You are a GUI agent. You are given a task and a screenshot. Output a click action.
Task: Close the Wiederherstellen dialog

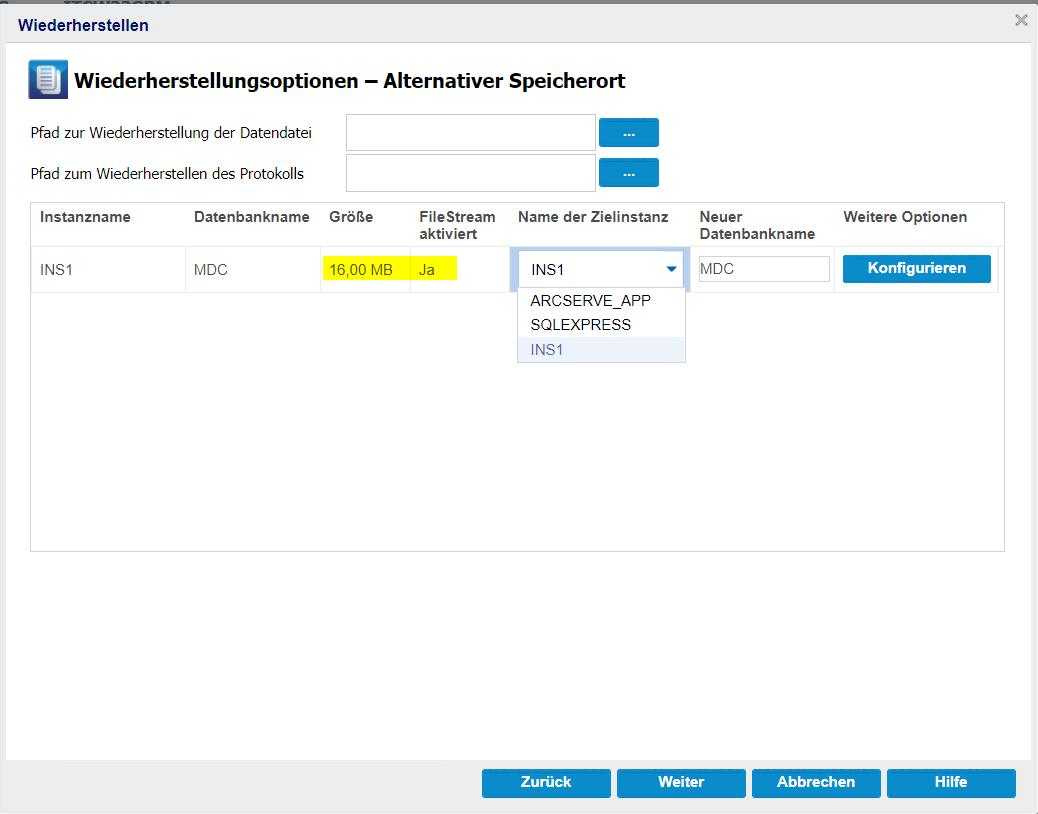[1021, 20]
